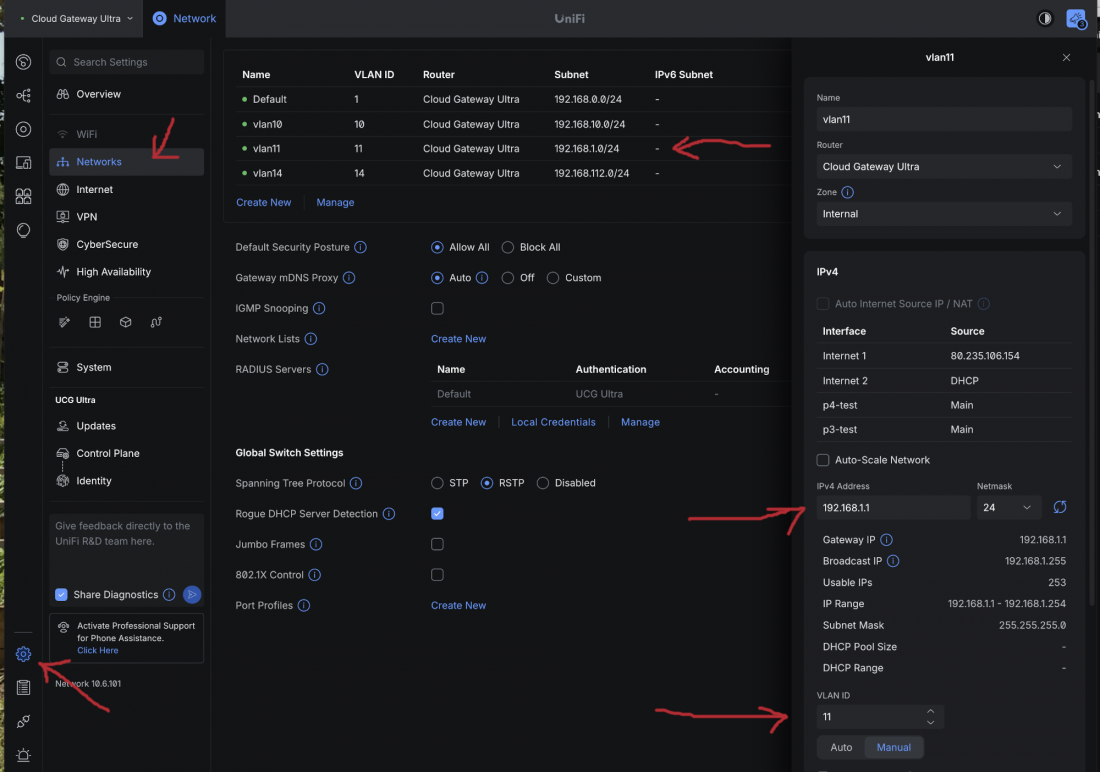Enable the Jumbo Frames checkbox
Screen dimensions: 1100x772
click(x=437, y=544)
